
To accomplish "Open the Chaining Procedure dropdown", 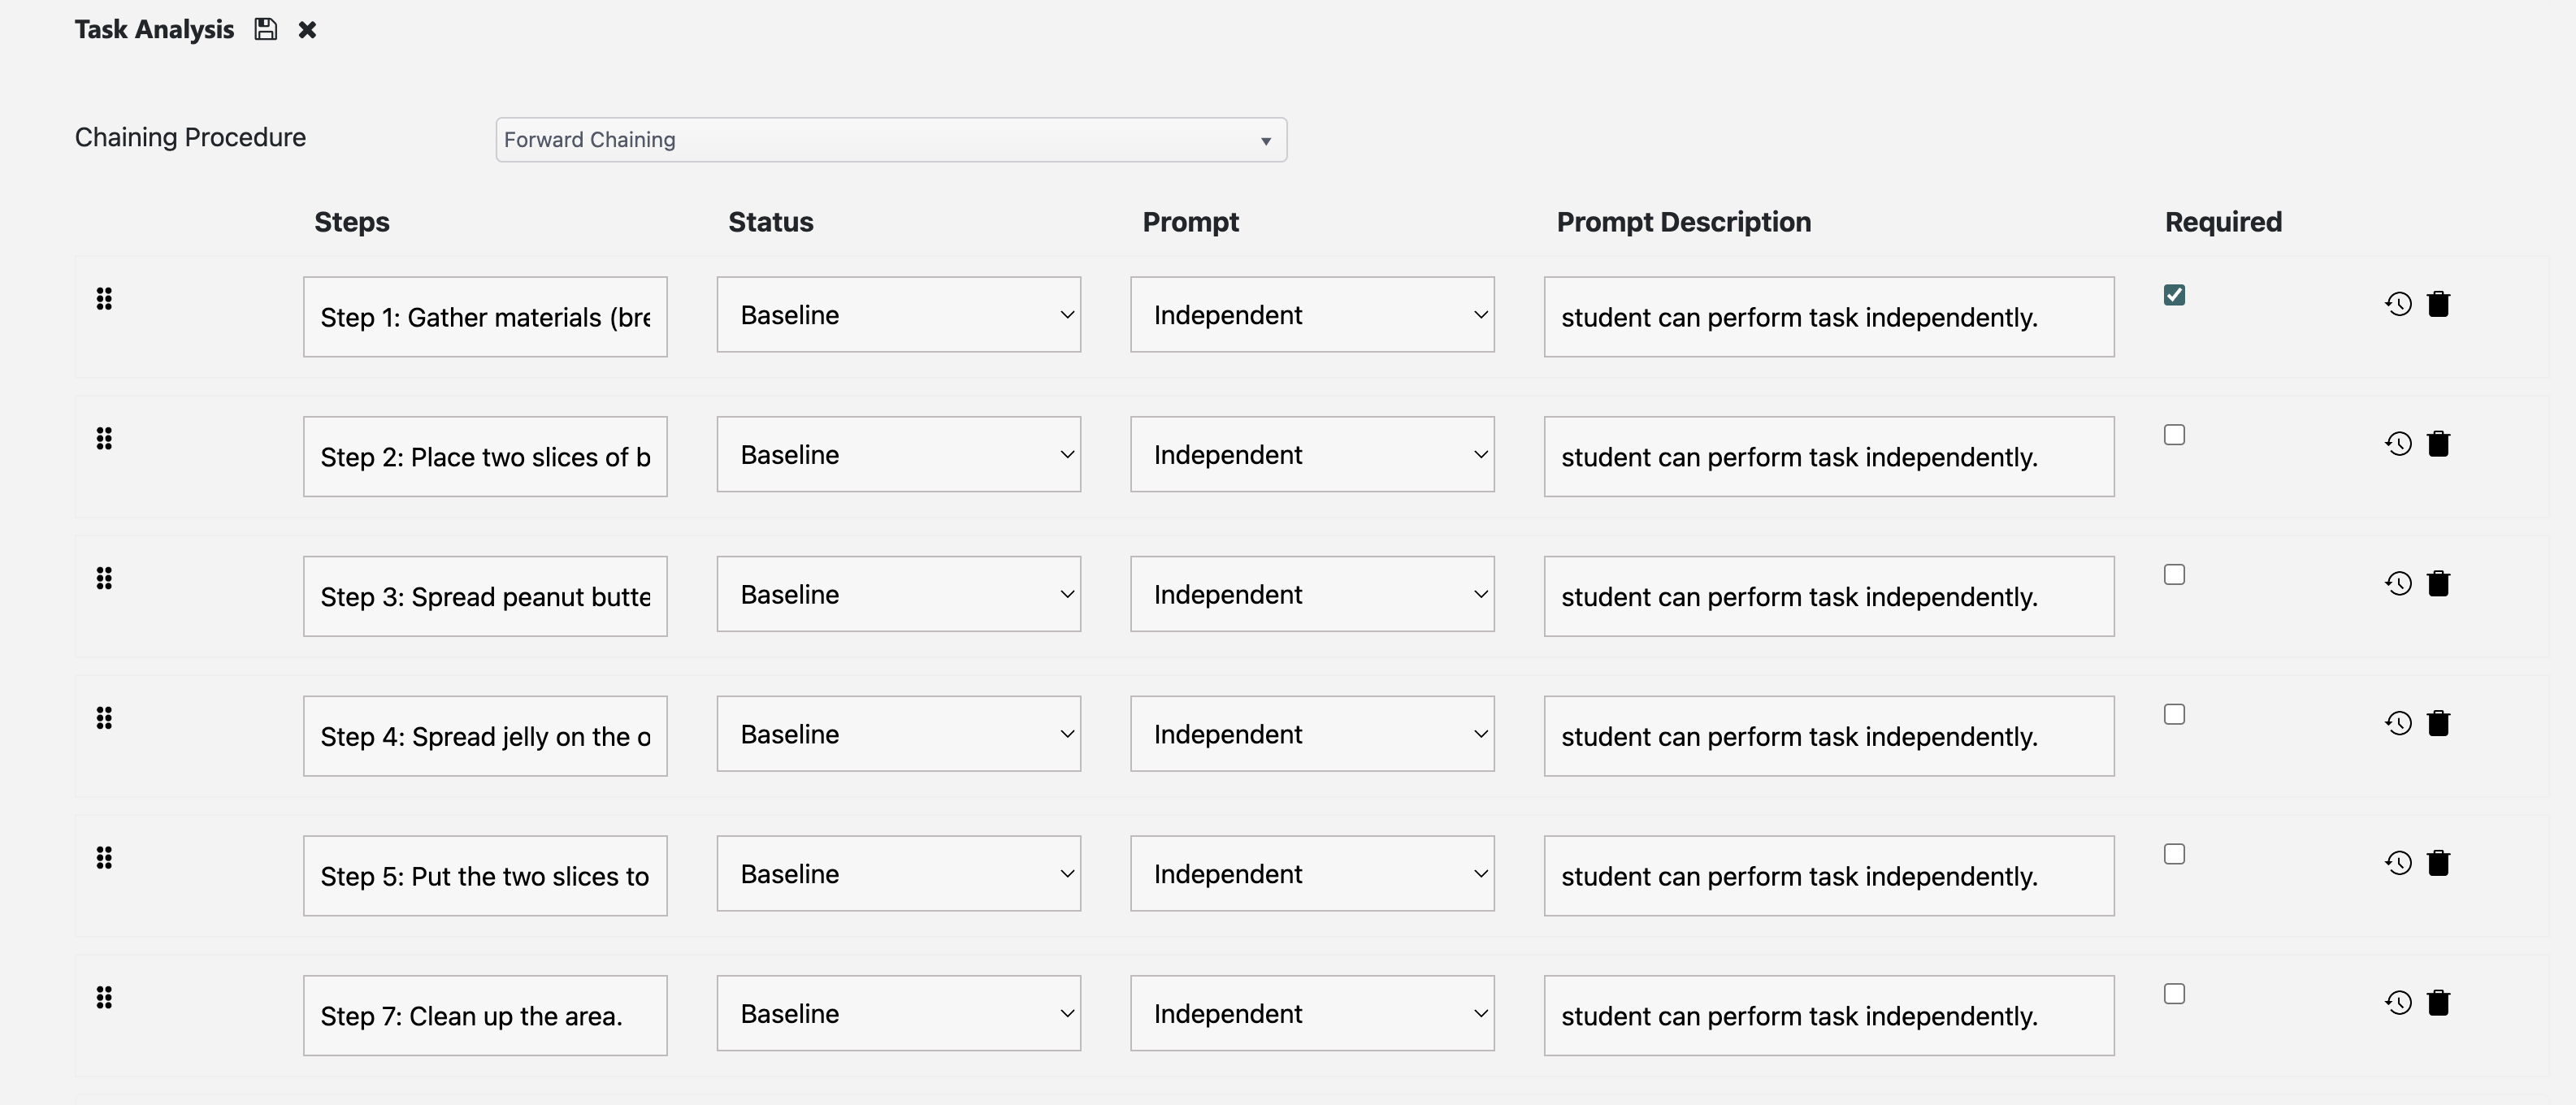I will [890, 140].
